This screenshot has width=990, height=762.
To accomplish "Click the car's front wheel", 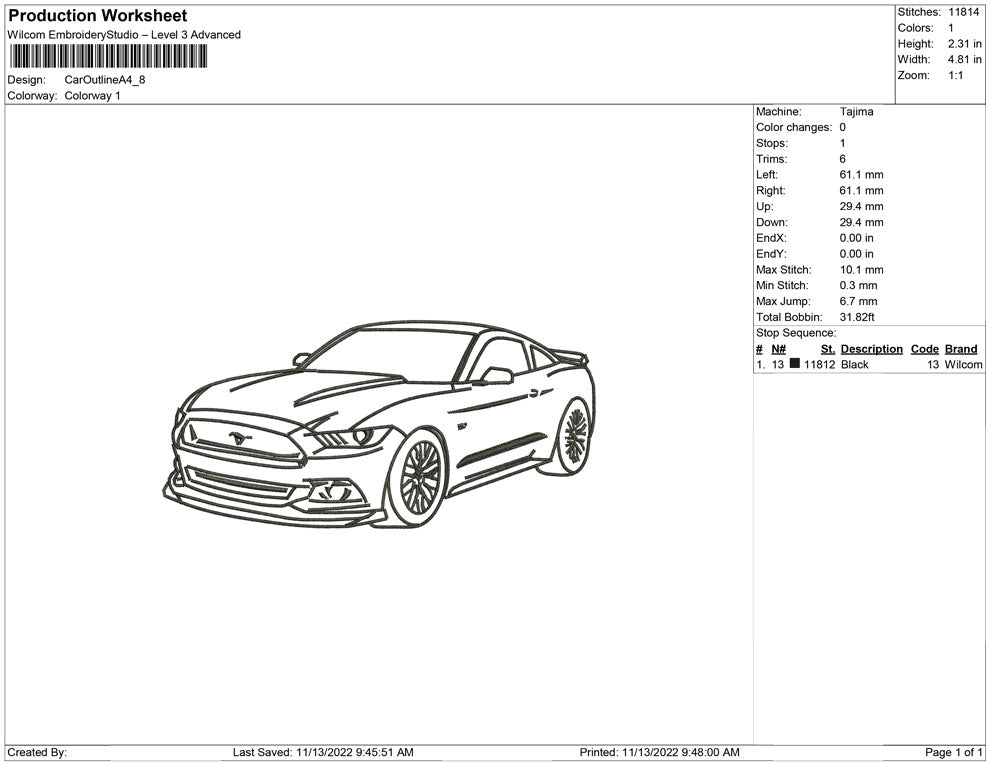I will tap(419, 477).
